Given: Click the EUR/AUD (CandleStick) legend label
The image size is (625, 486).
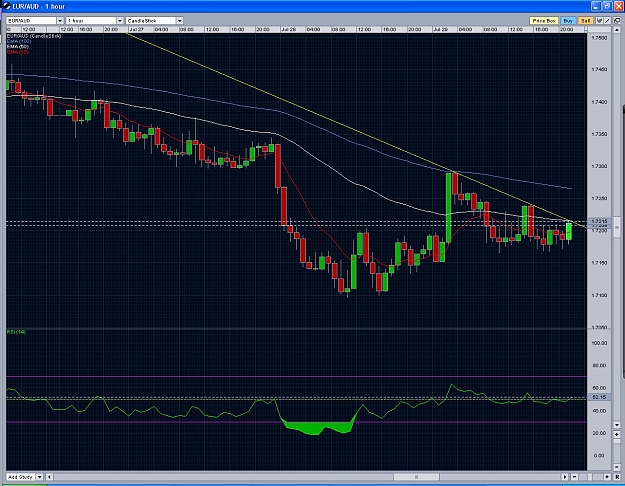Looking at the screenshot, I should [34, 36].
